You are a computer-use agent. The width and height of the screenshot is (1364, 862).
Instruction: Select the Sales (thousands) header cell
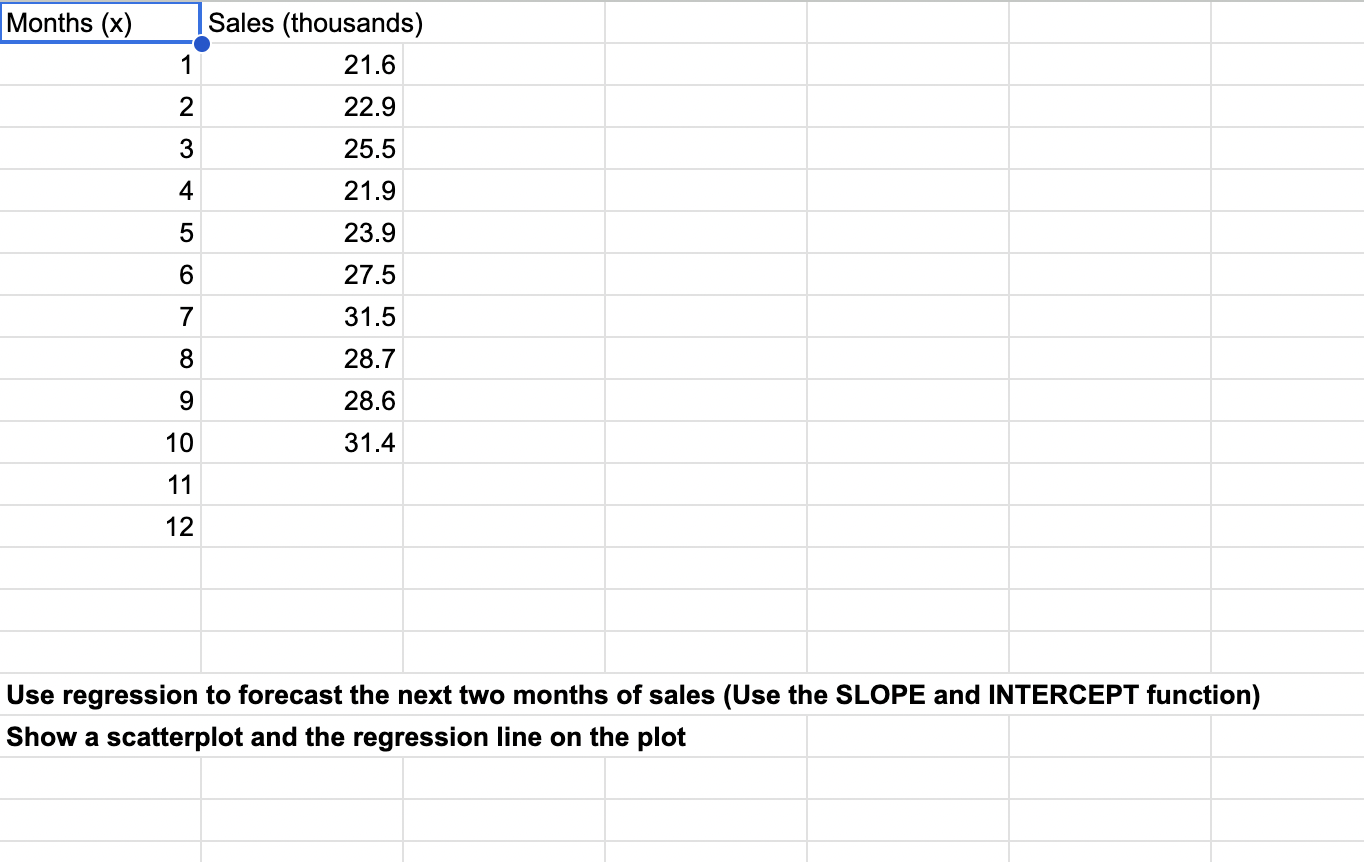300,22
